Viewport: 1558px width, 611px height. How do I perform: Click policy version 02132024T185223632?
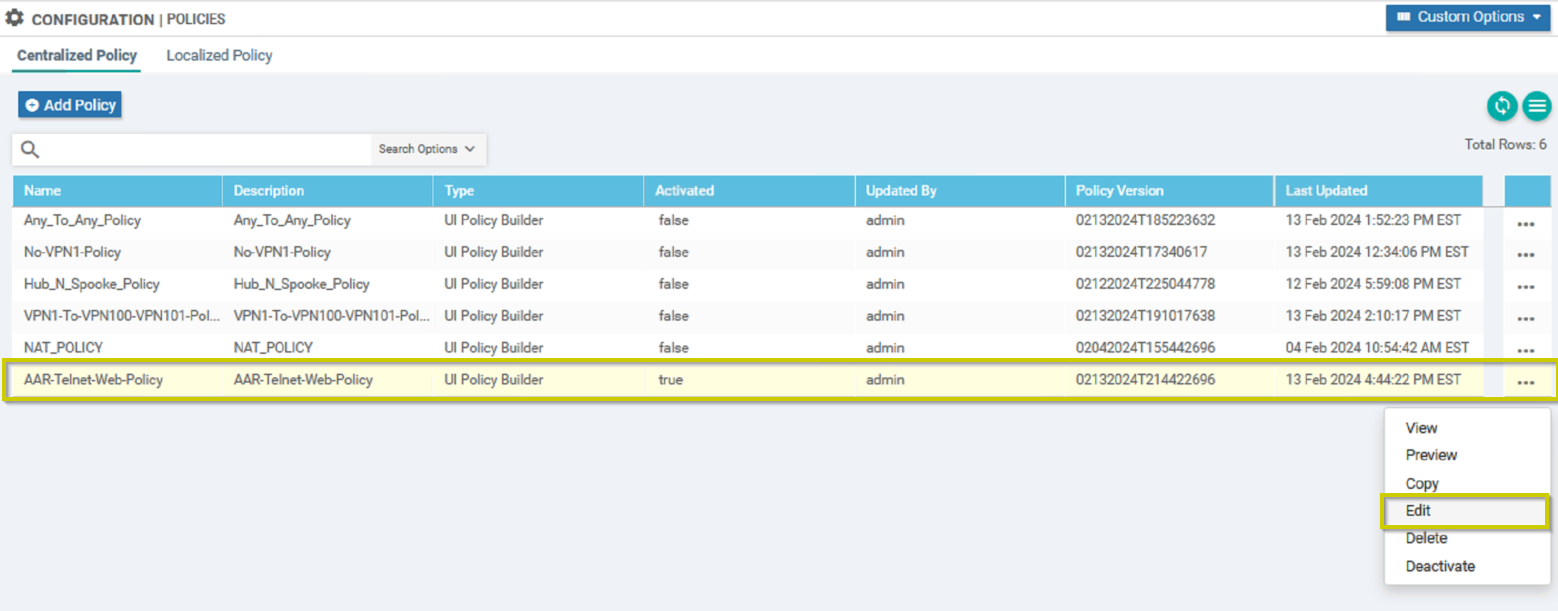pyautogui.click(x=1146, y=220)
